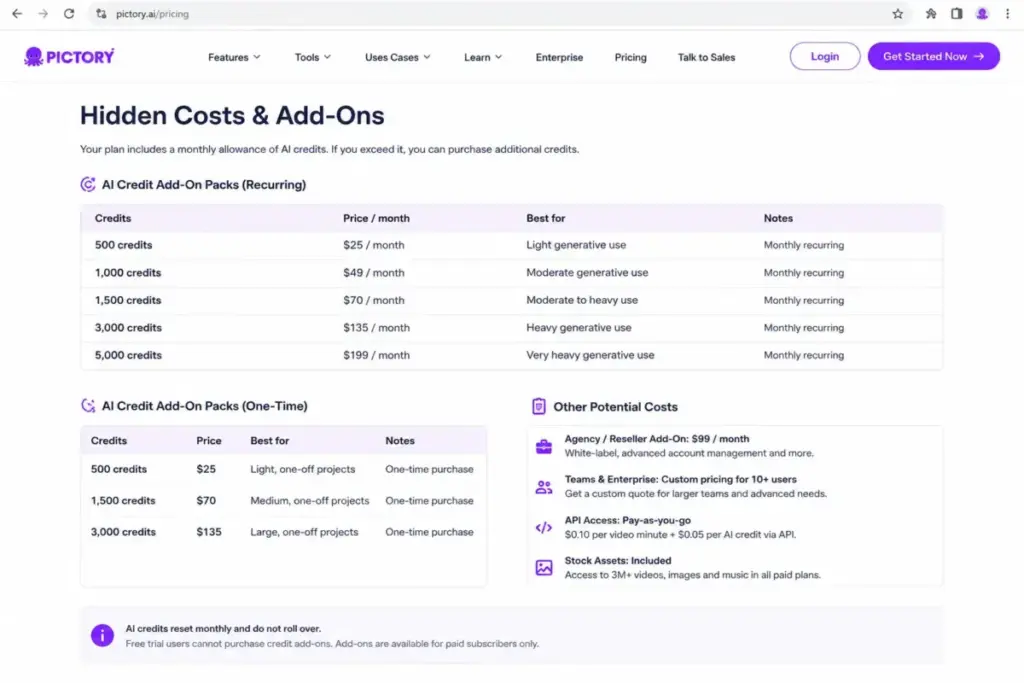Click the one-time credit packs icon
This screenshot has width=1024, height=683.
pos(88,406)
